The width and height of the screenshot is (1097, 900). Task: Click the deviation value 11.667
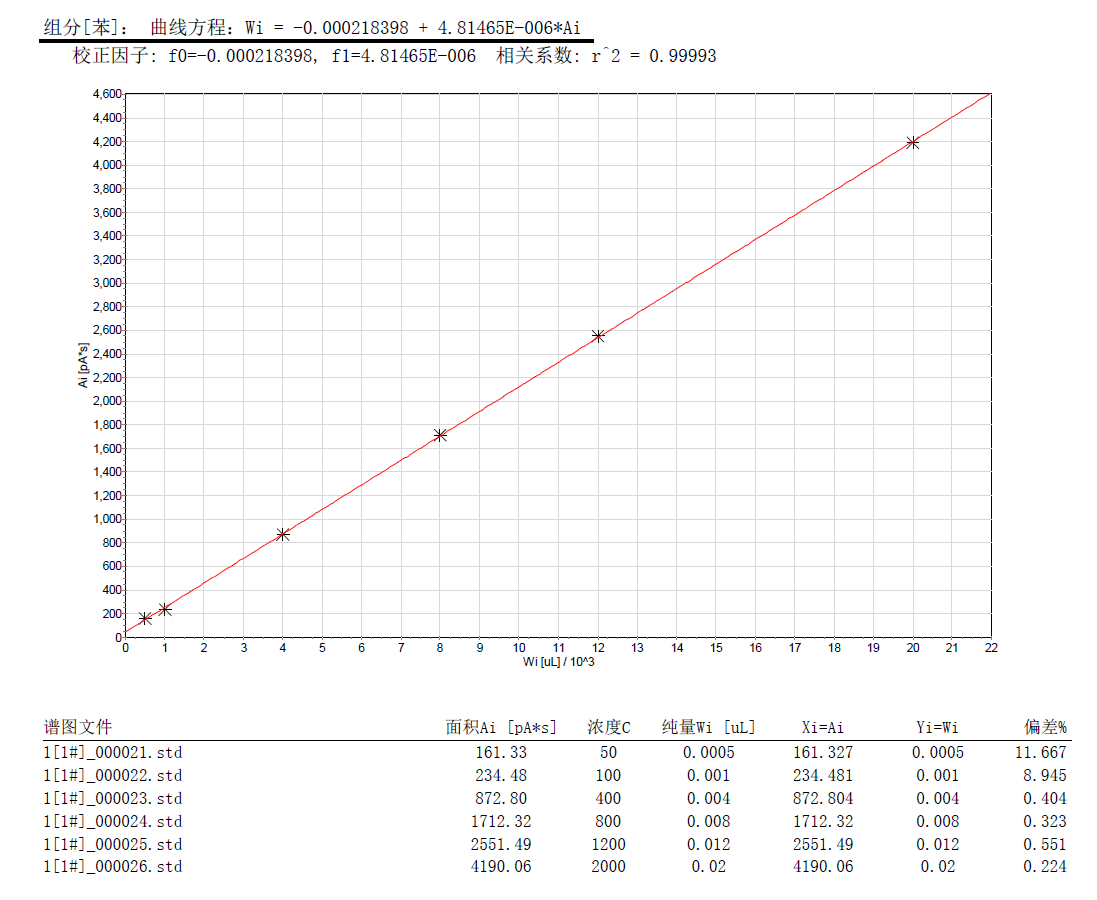click(x=1044, y=752)
